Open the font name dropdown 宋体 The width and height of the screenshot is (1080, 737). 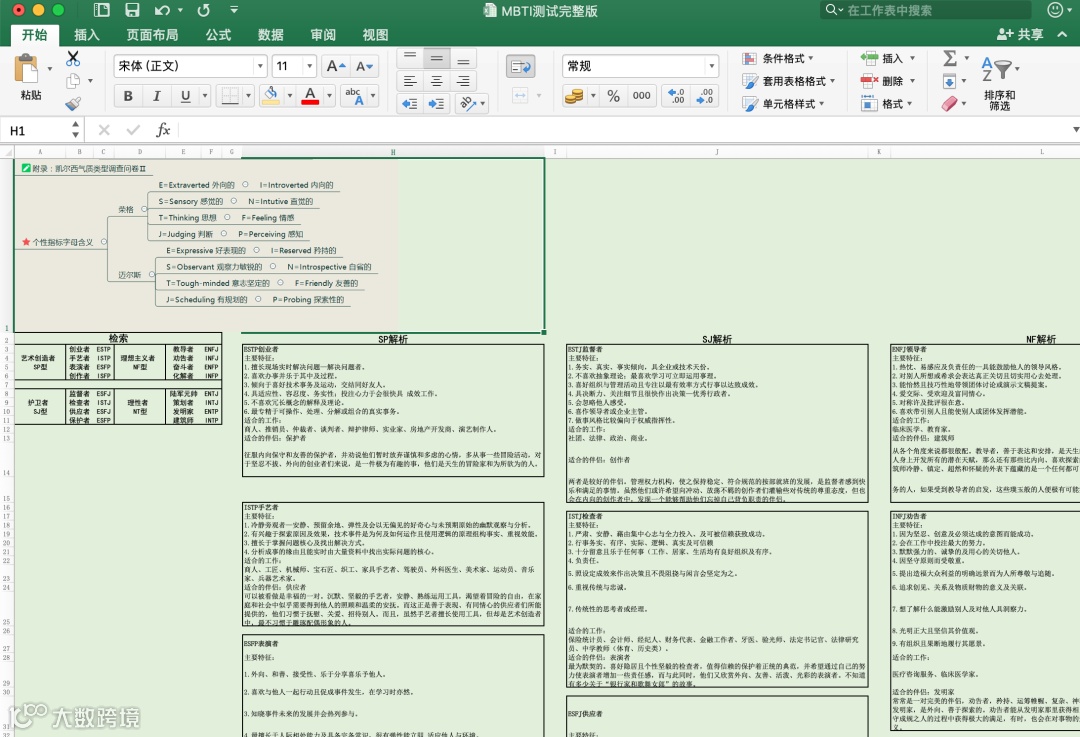pyautogui.click(x=260, y=66)
